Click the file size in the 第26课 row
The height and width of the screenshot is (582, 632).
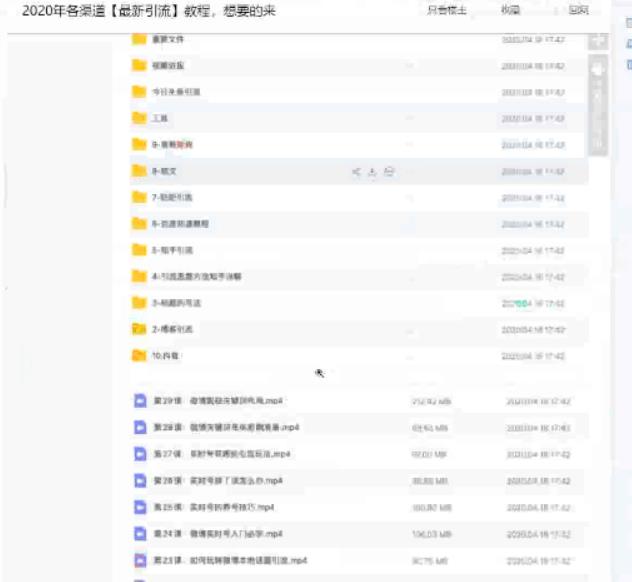[430, 481]
